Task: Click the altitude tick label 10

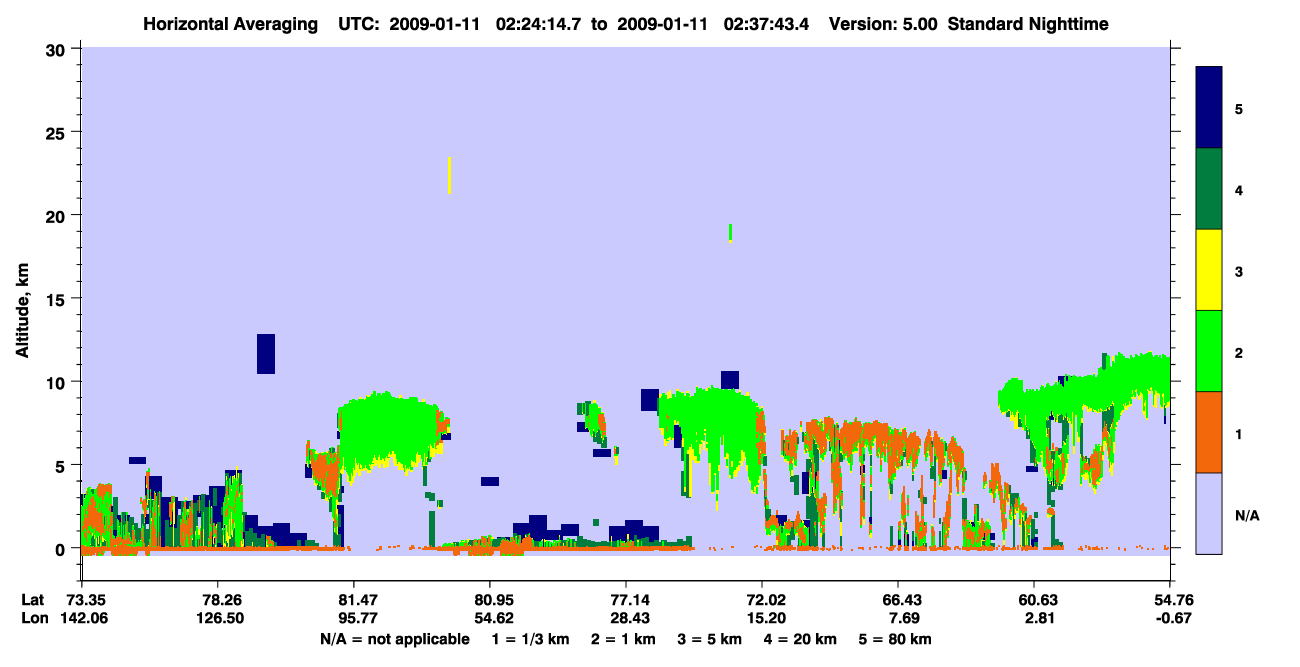Action: tap(58, 382)
